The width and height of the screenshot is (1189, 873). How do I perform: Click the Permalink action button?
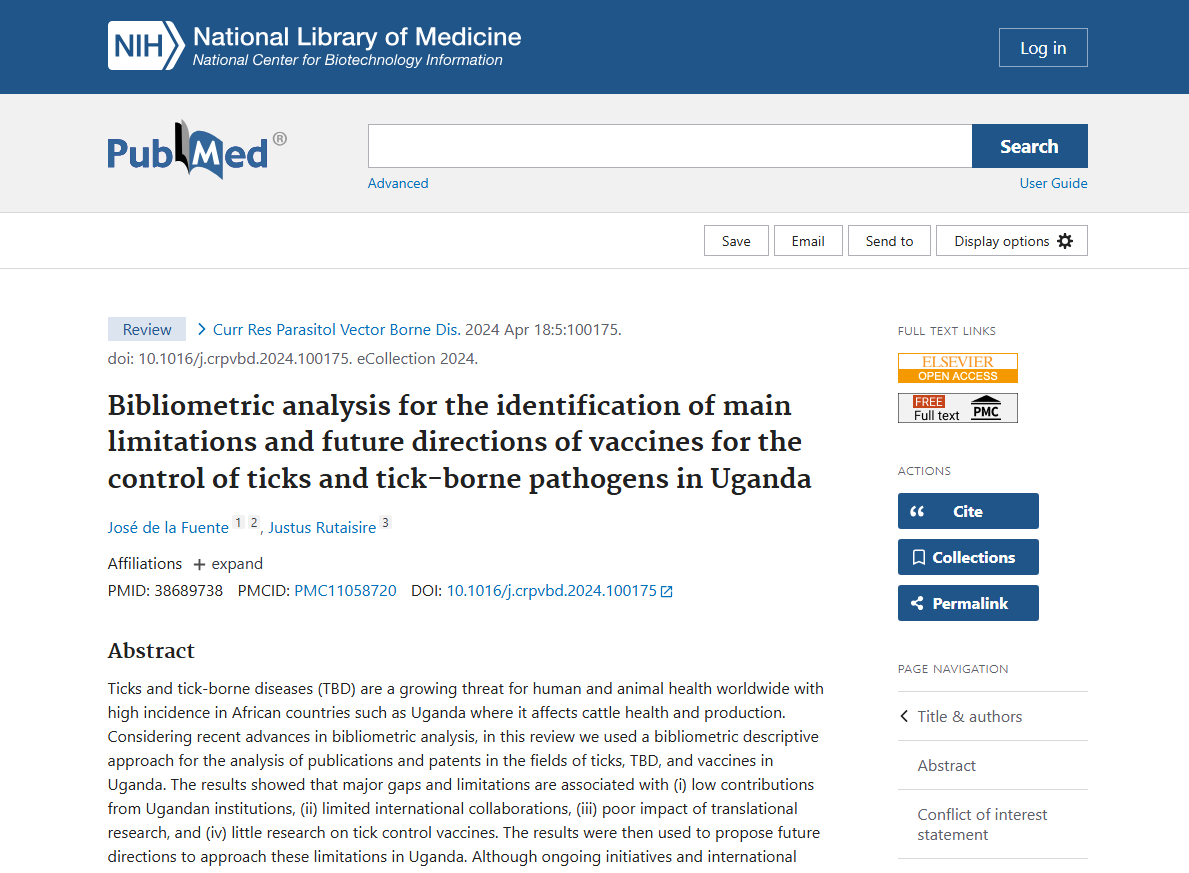(968, 603)
